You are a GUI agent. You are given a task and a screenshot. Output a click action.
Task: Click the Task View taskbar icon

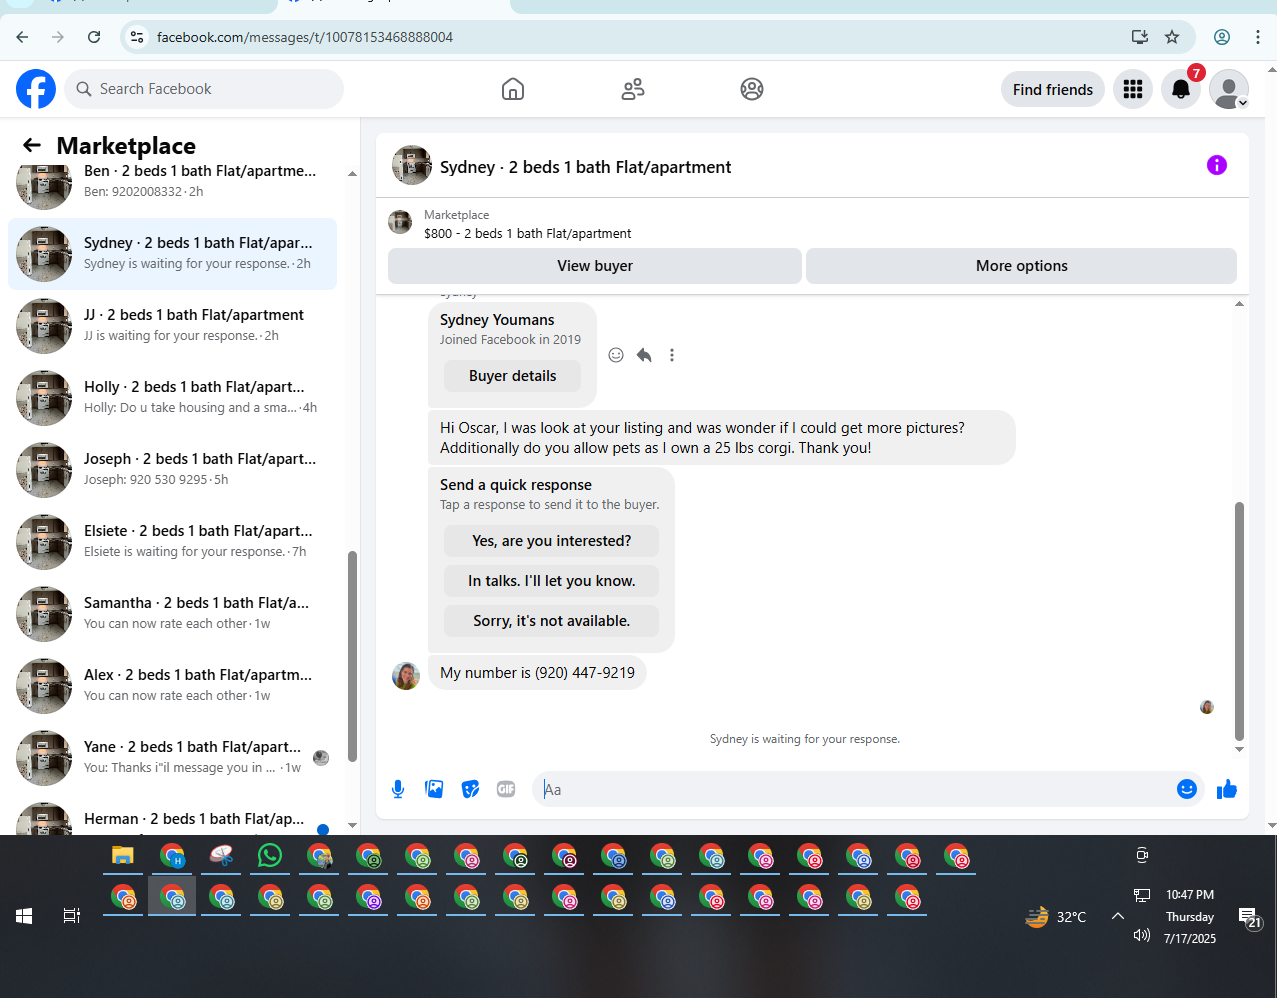(72, 915)
